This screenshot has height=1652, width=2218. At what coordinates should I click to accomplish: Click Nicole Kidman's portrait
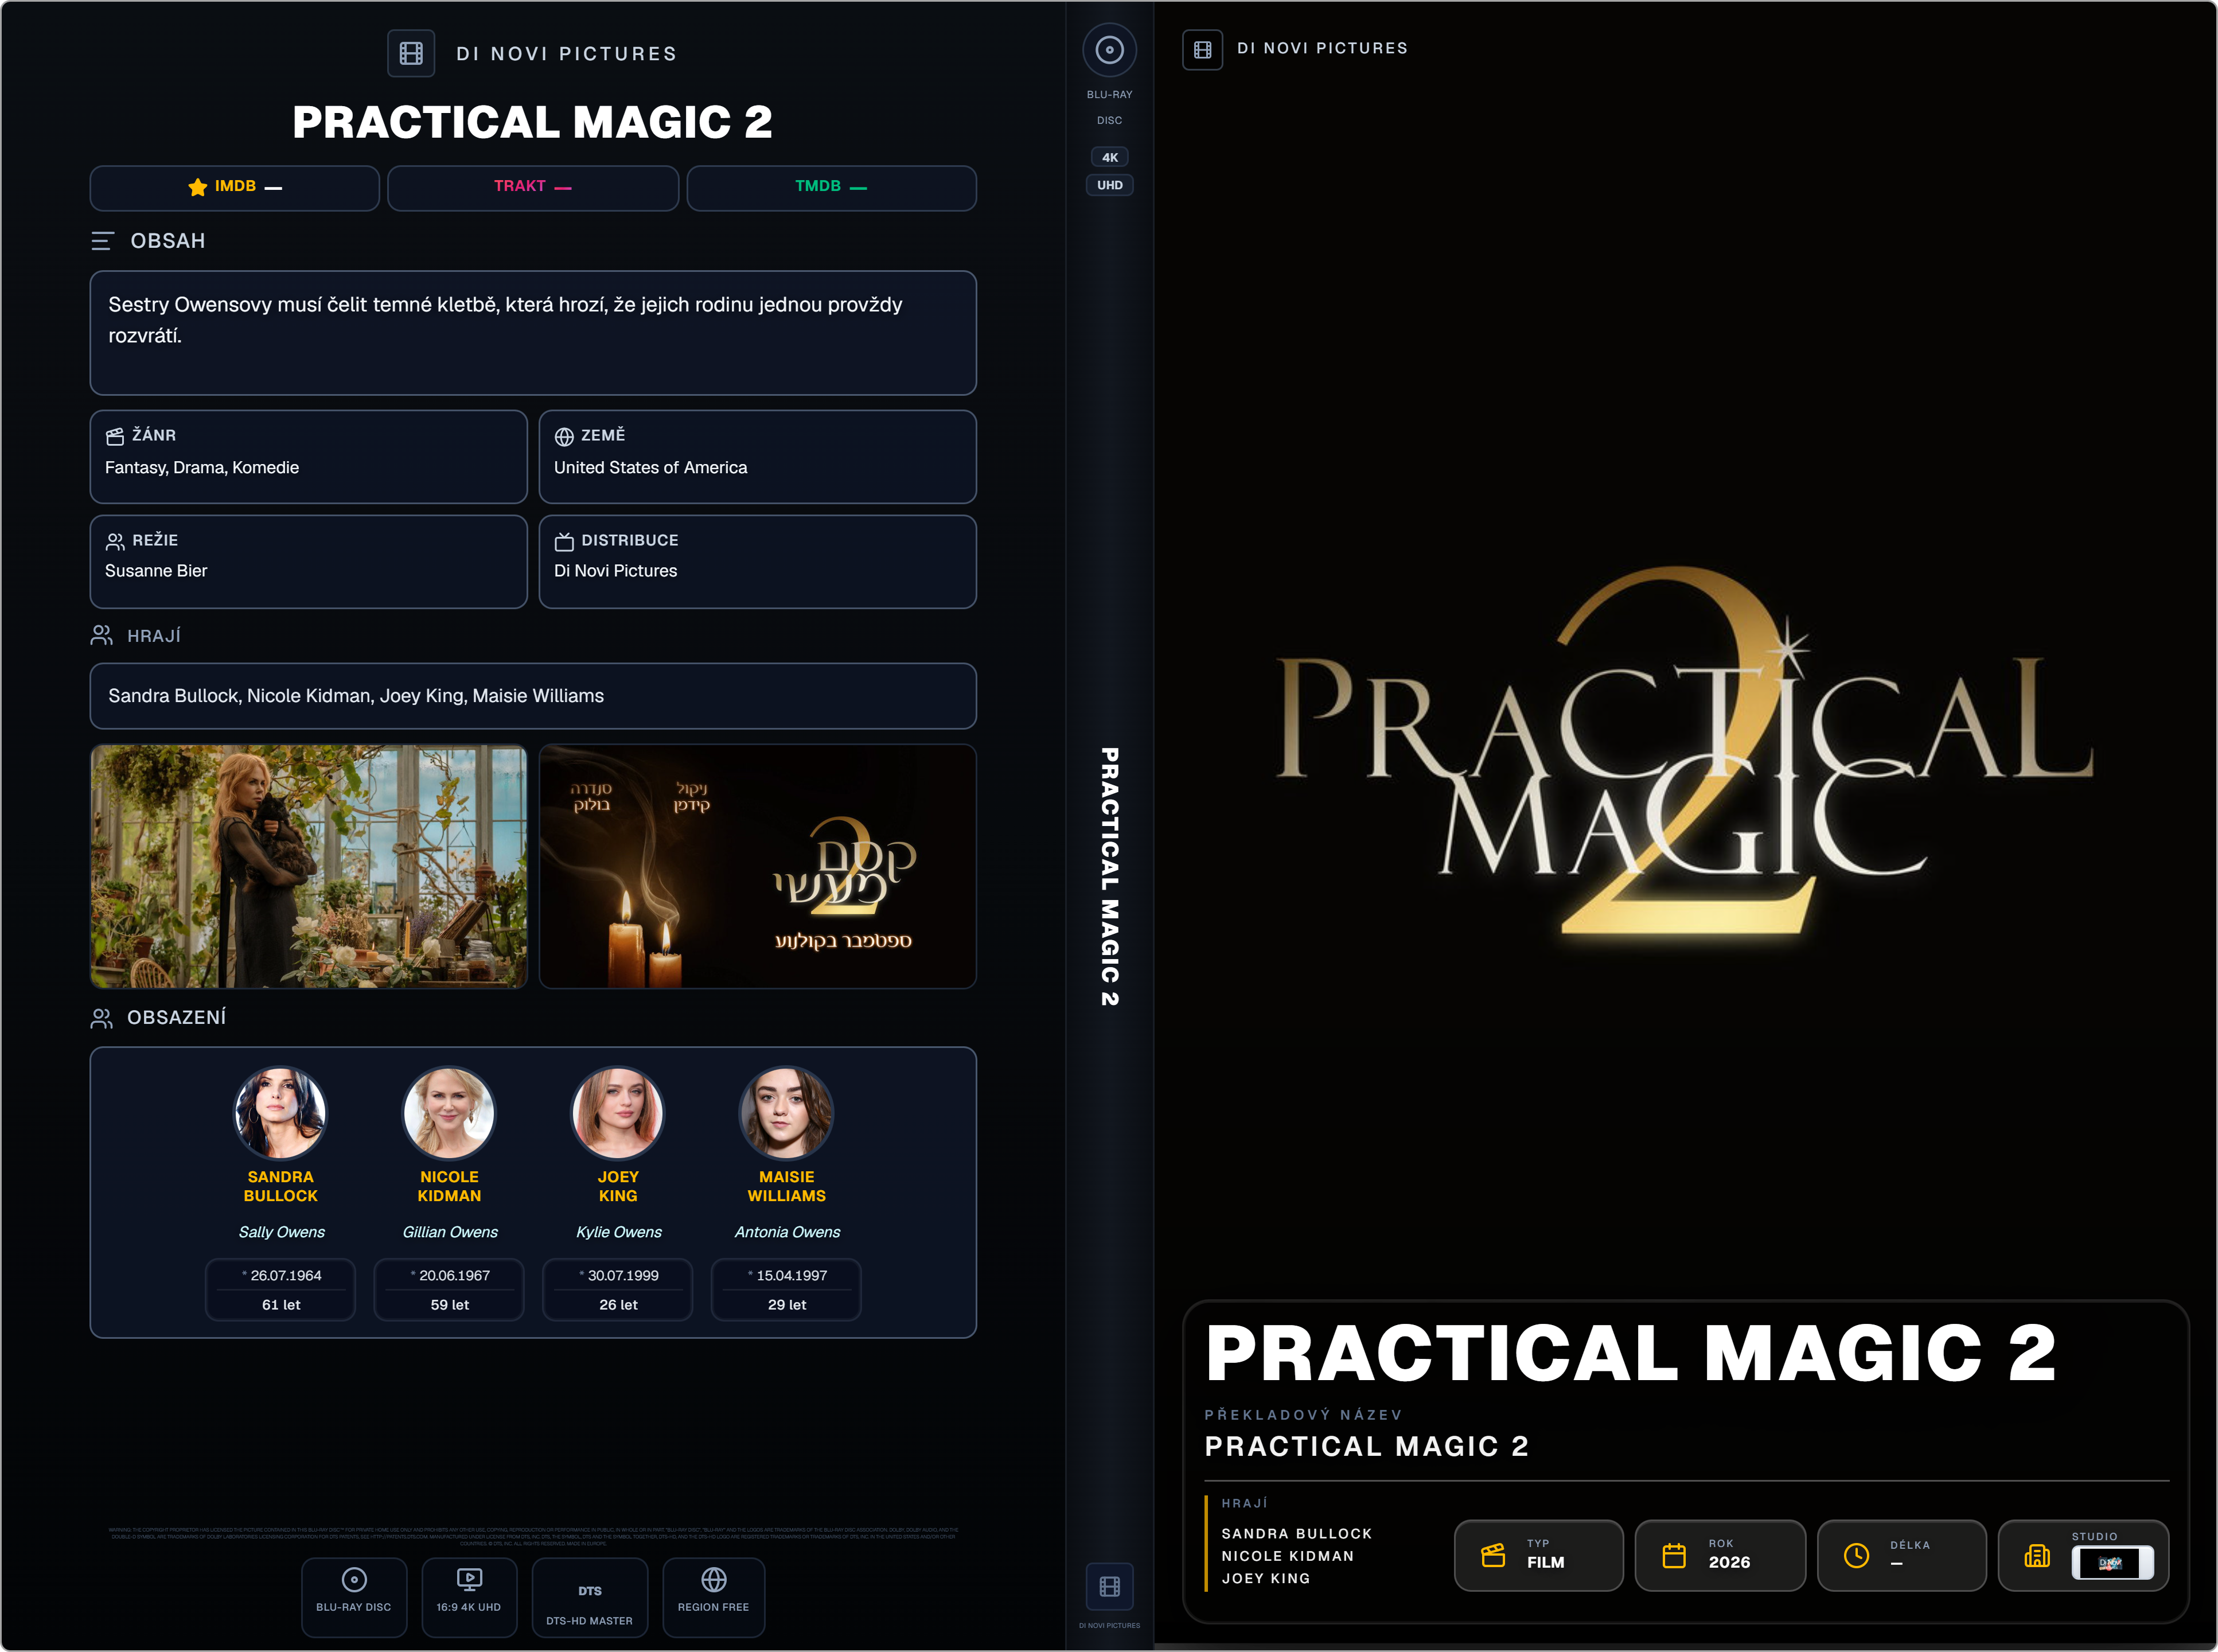[x=449, y=1113]
